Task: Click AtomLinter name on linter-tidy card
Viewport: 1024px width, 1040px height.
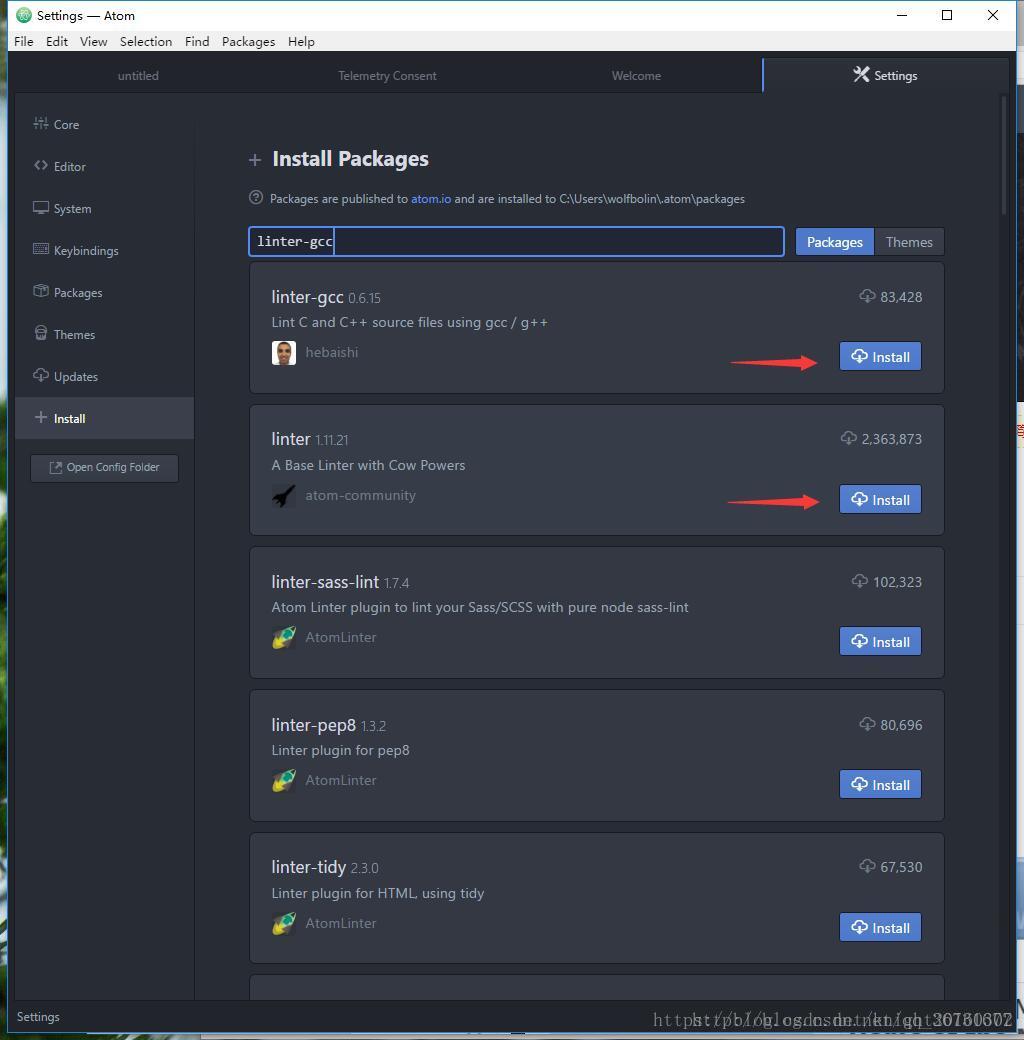Action: pyautogui.click(x=340, y=923)
